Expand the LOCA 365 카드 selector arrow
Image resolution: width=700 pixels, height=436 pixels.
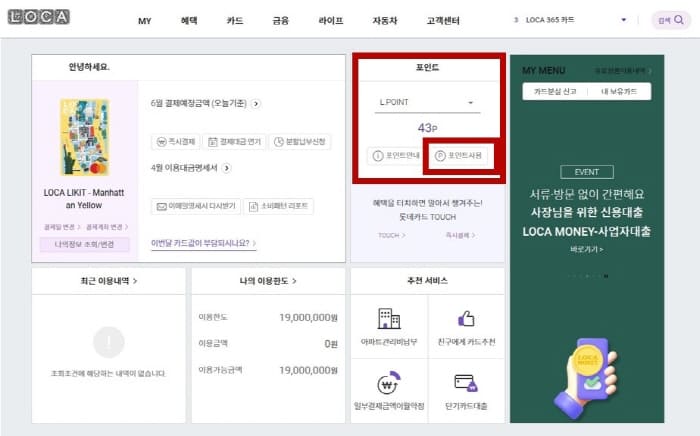click(x=624, y=20)
